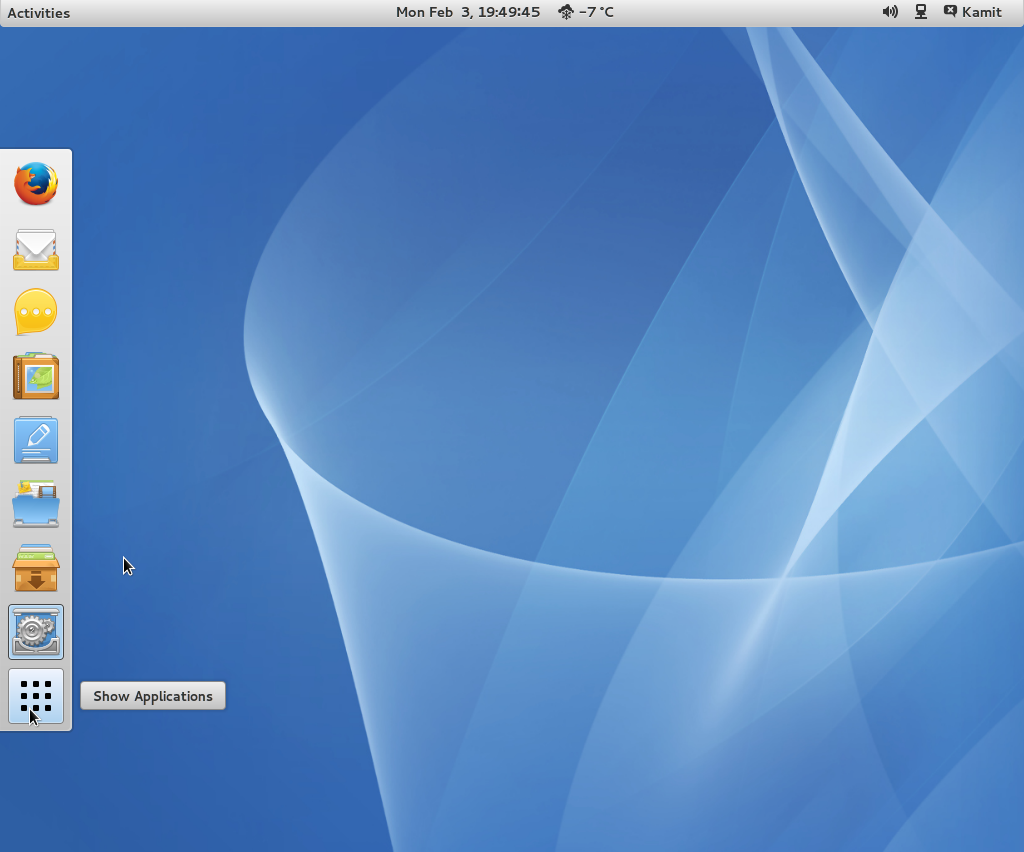
Task: Launch the Shotwell photo manager icon
Action: pyautogui.click(x=36, y=376)
